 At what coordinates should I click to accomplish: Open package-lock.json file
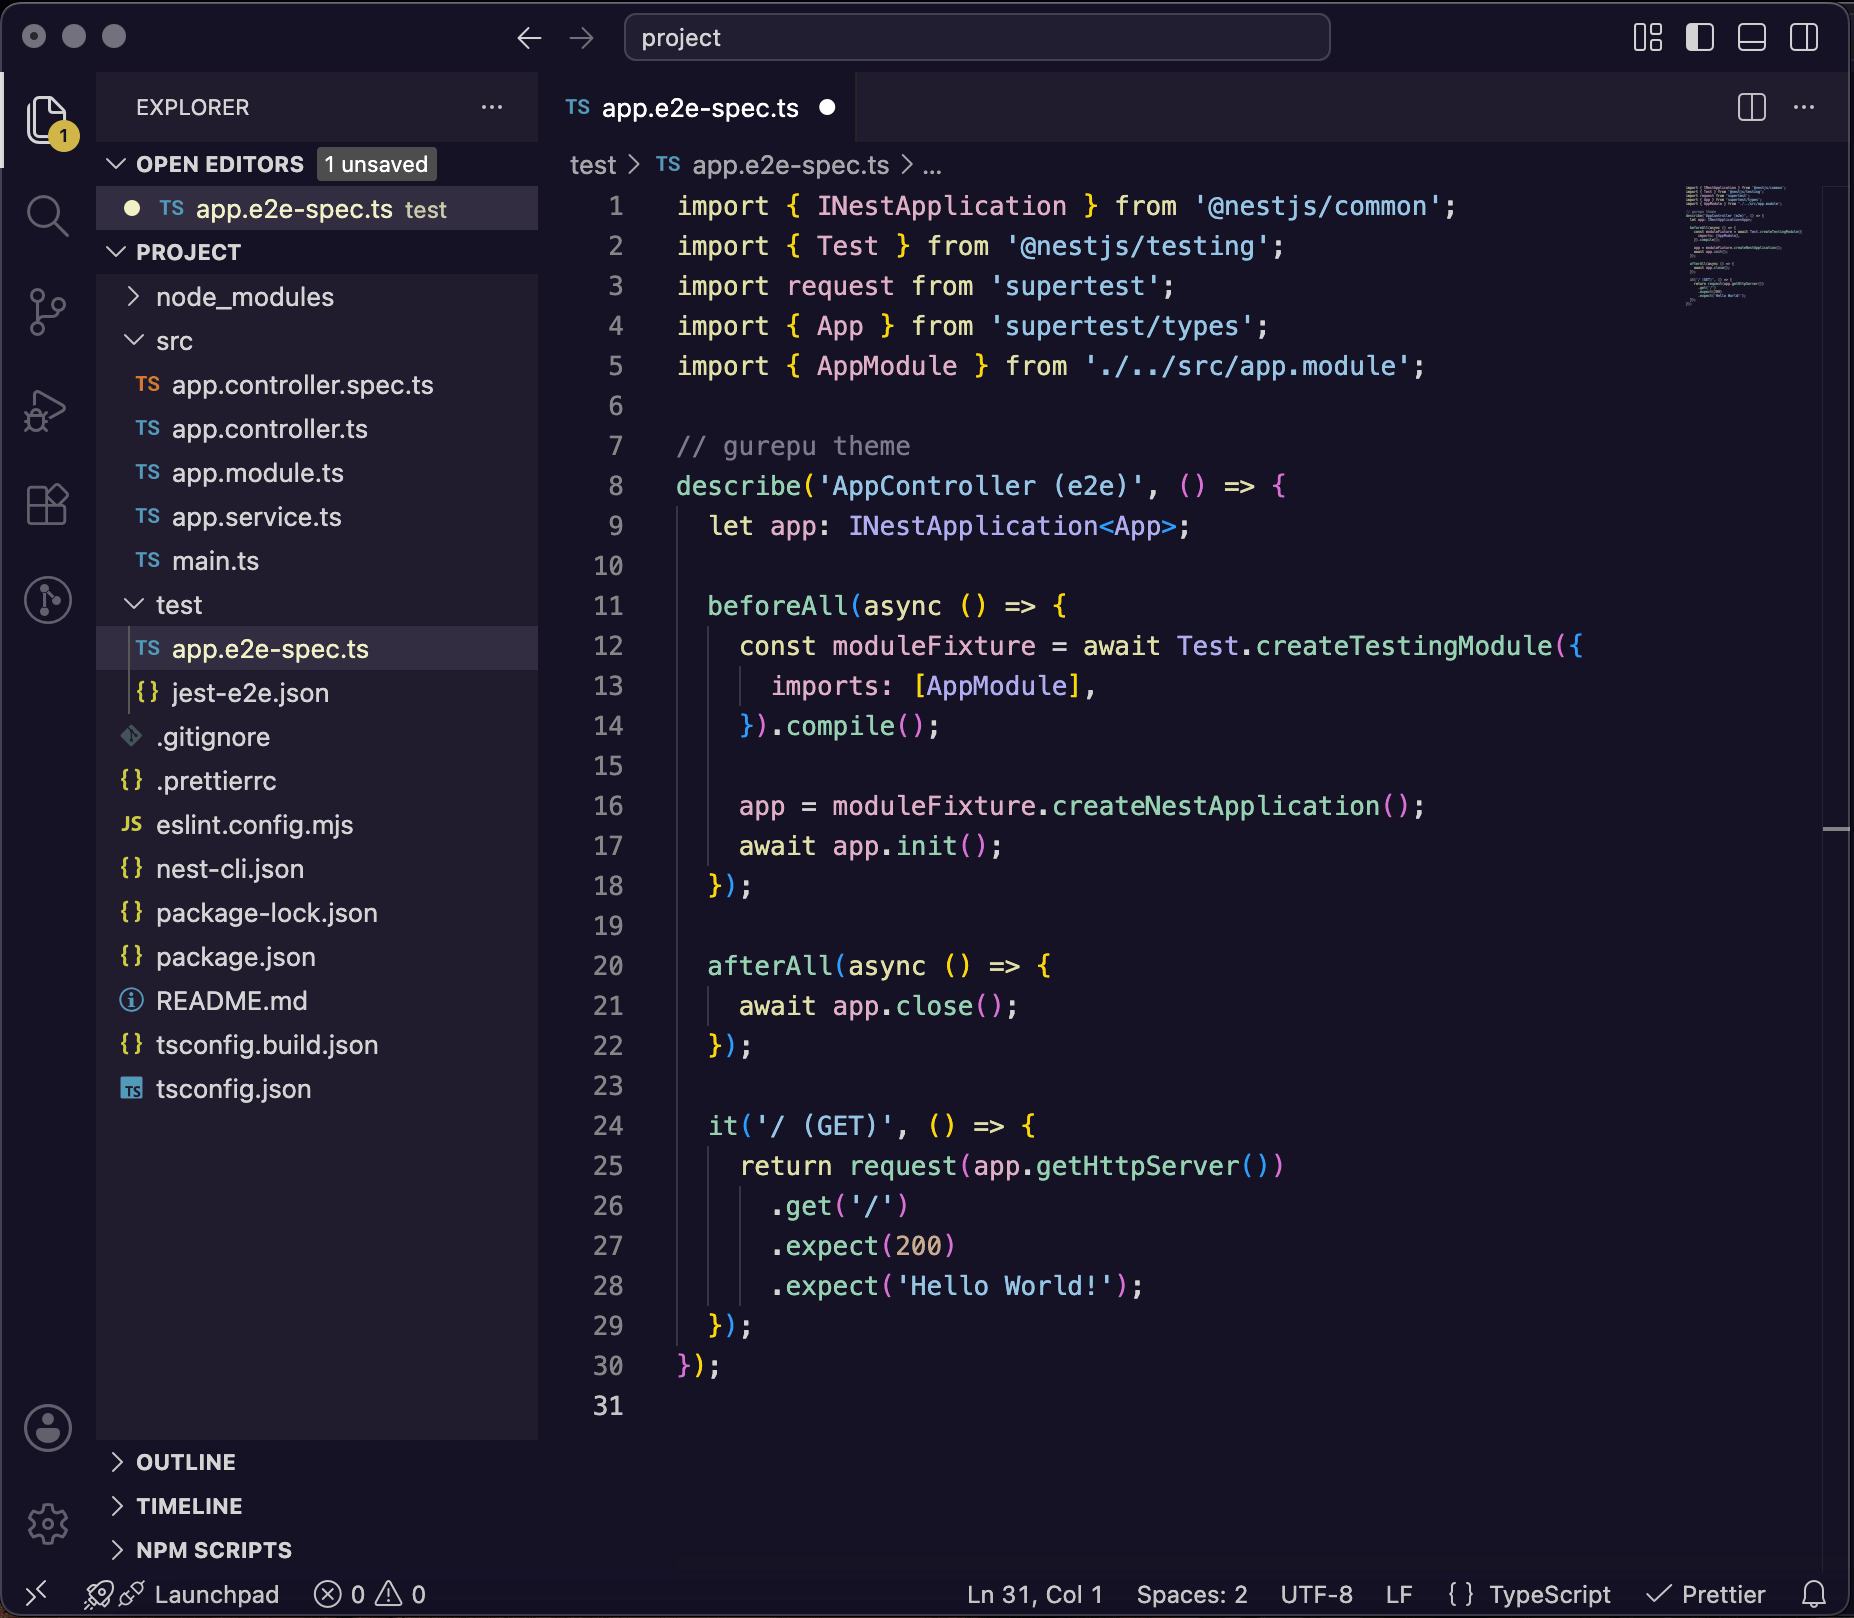[317, 913]
